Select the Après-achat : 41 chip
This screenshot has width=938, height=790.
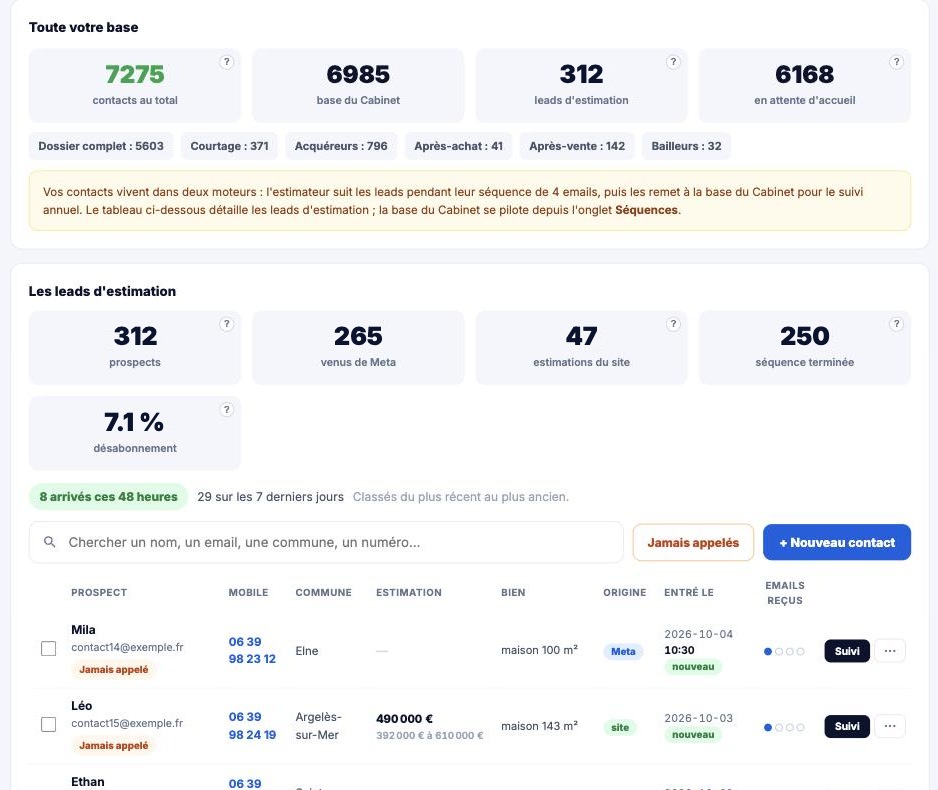458,146
